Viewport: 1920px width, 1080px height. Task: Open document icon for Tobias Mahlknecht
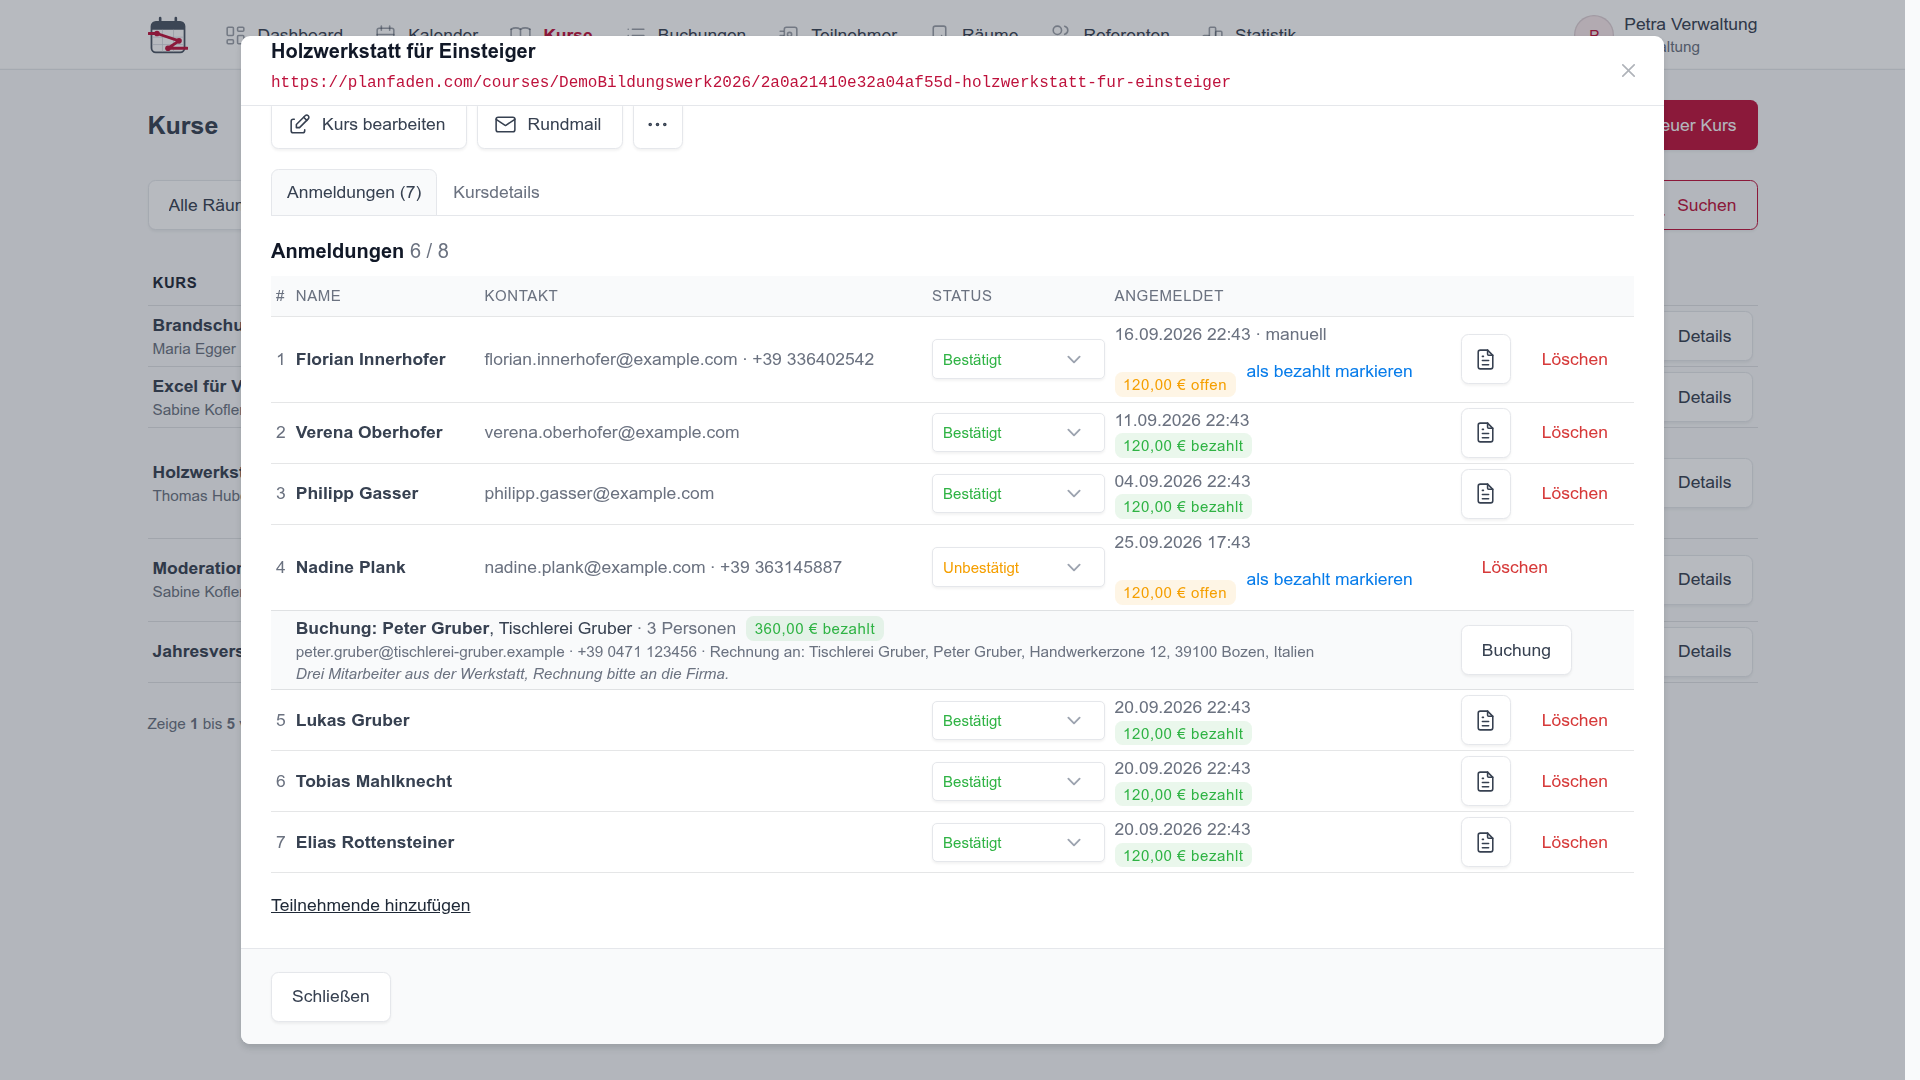[1485, 781]
